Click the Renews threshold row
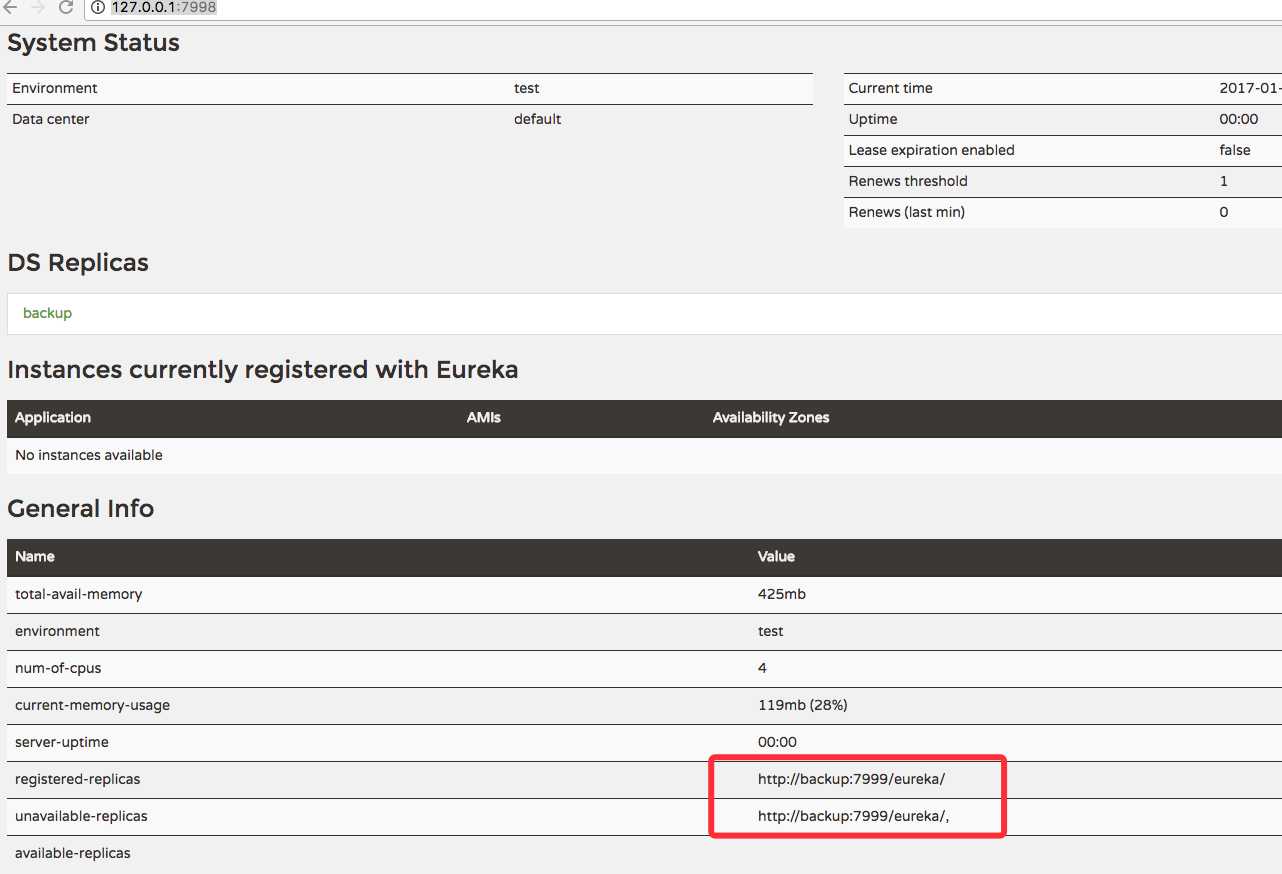Viewport: 1282px width, 874px height. tap(1063, 181)
